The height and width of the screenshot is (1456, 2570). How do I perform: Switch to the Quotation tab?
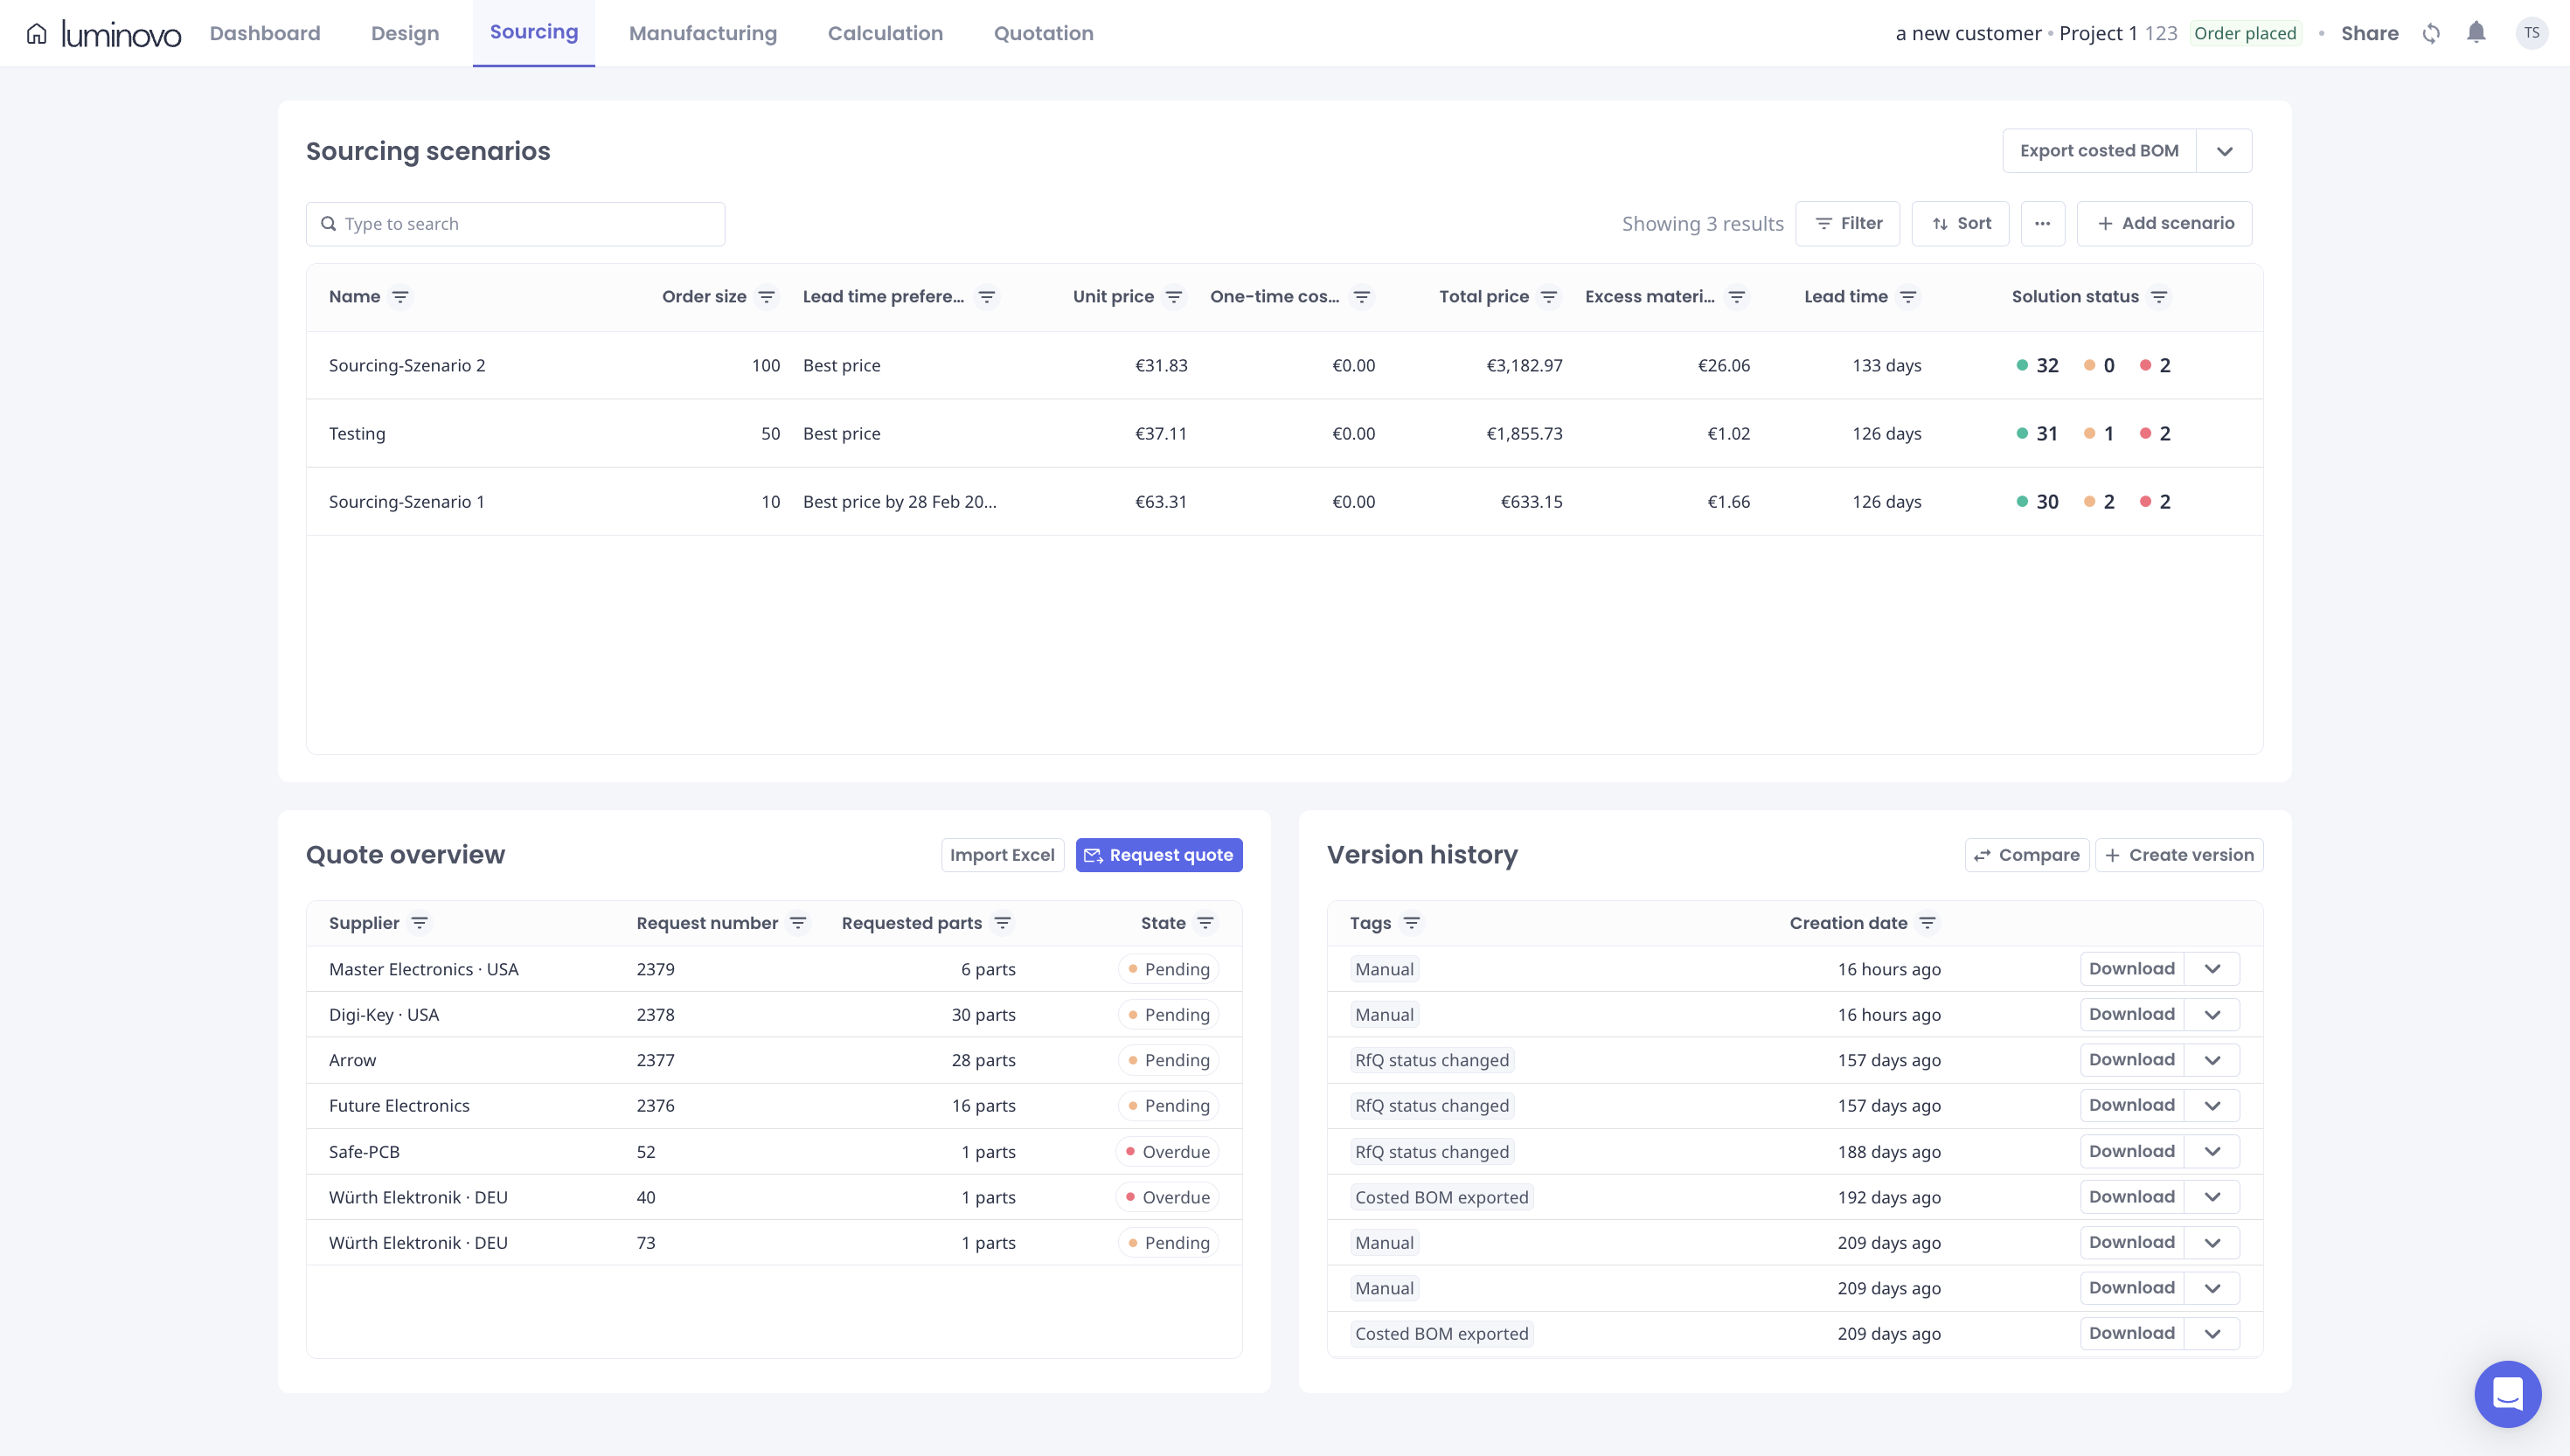click(x=1042, y=32)
